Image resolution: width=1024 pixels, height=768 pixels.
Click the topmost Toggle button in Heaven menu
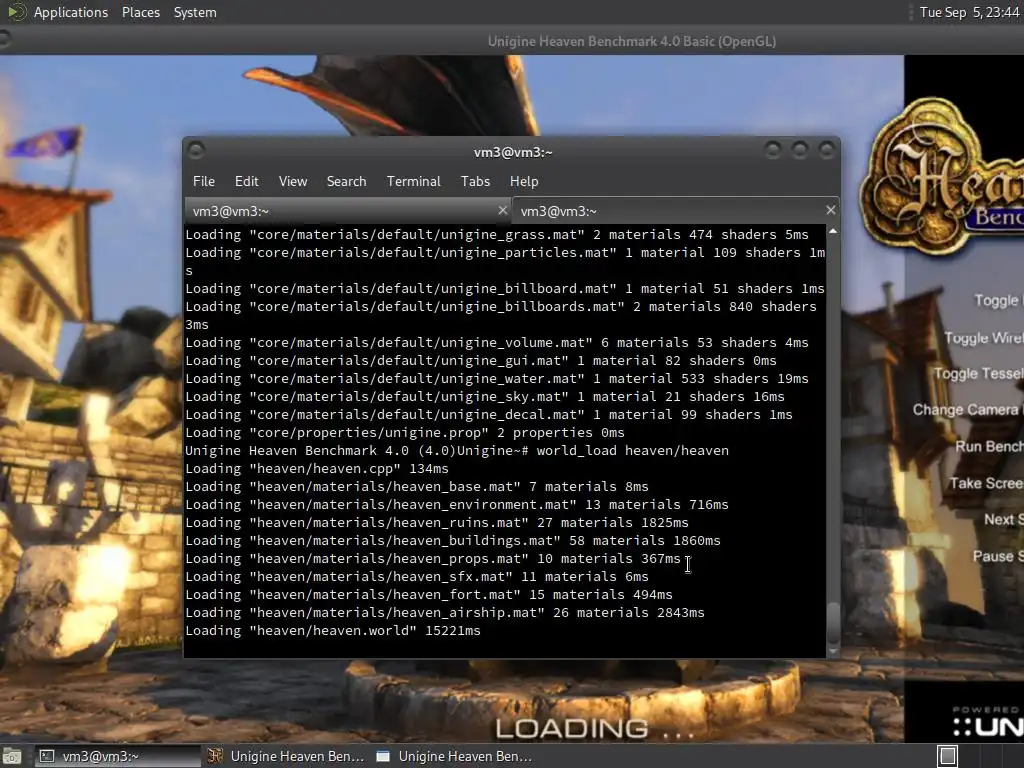tap(999, 300)
